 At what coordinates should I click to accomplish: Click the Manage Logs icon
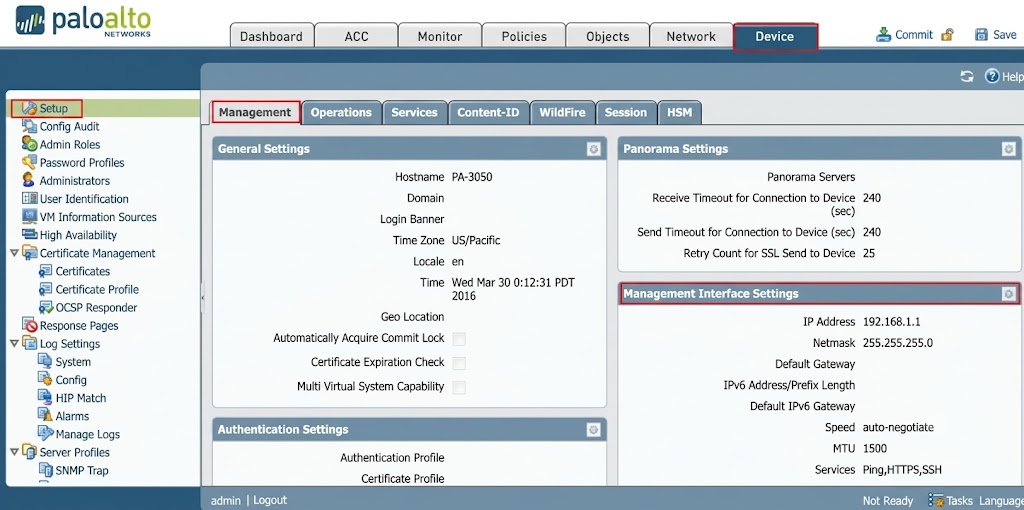pyautogui.click(x=45, y=434)
